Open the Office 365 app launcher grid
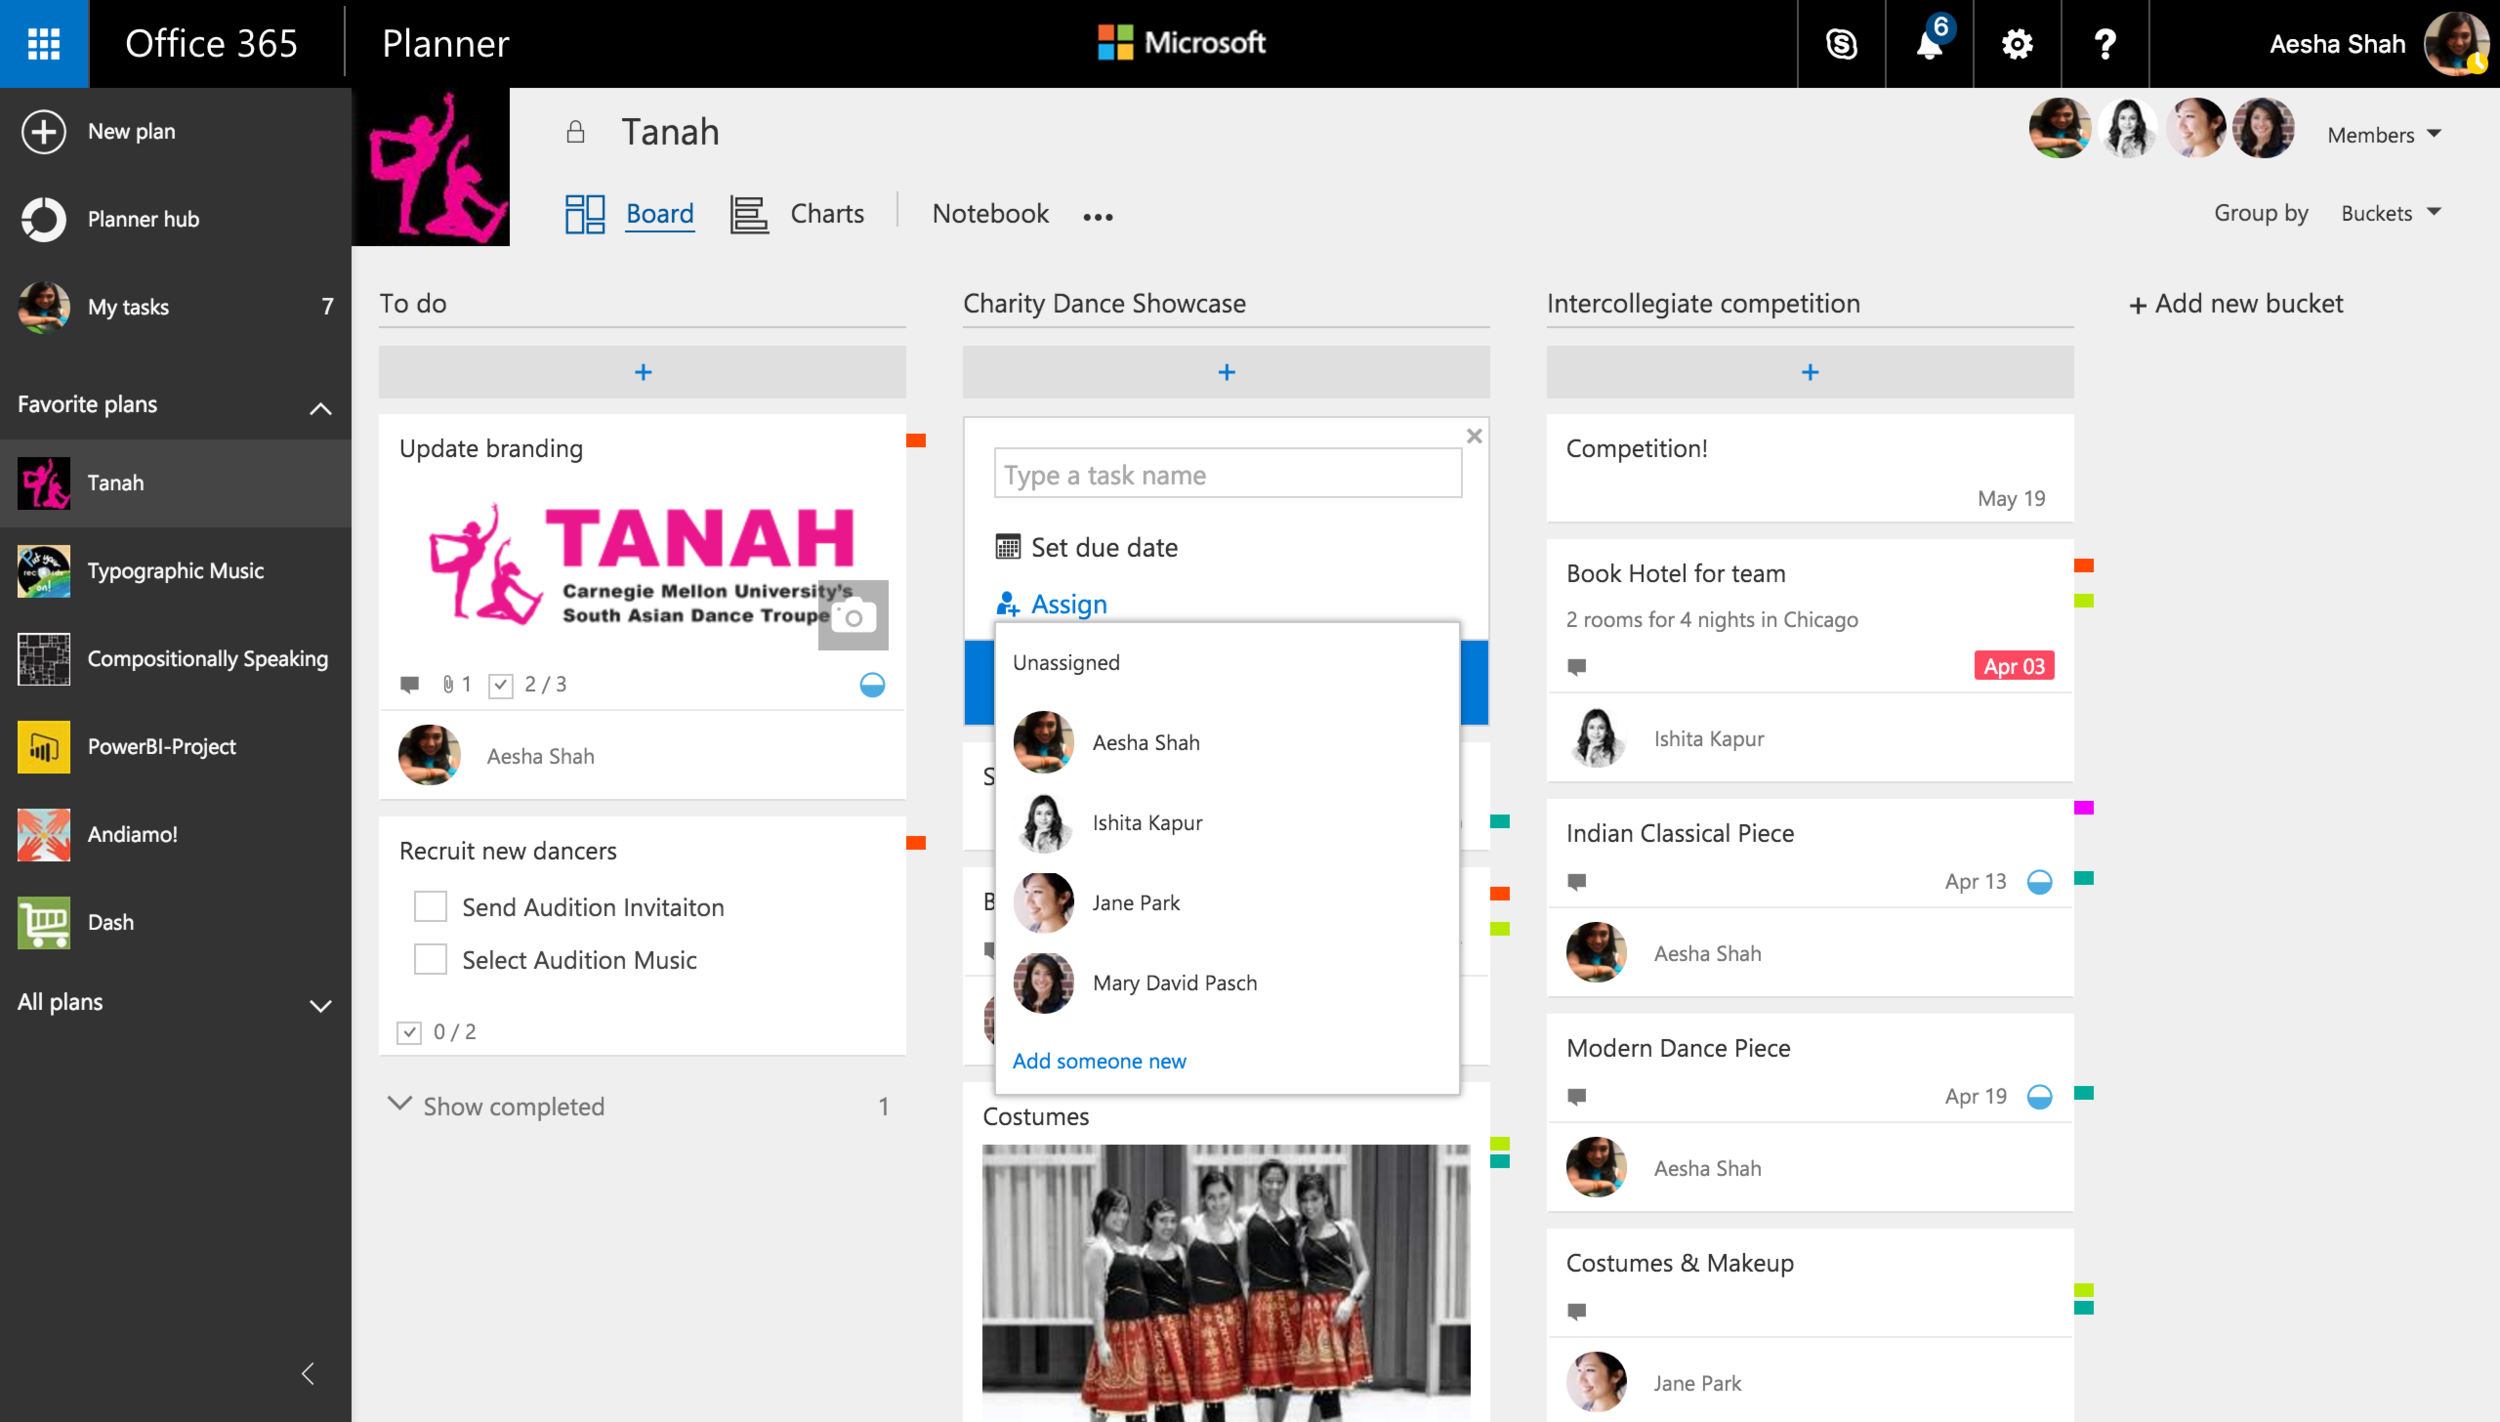 [x=44, y=44]
